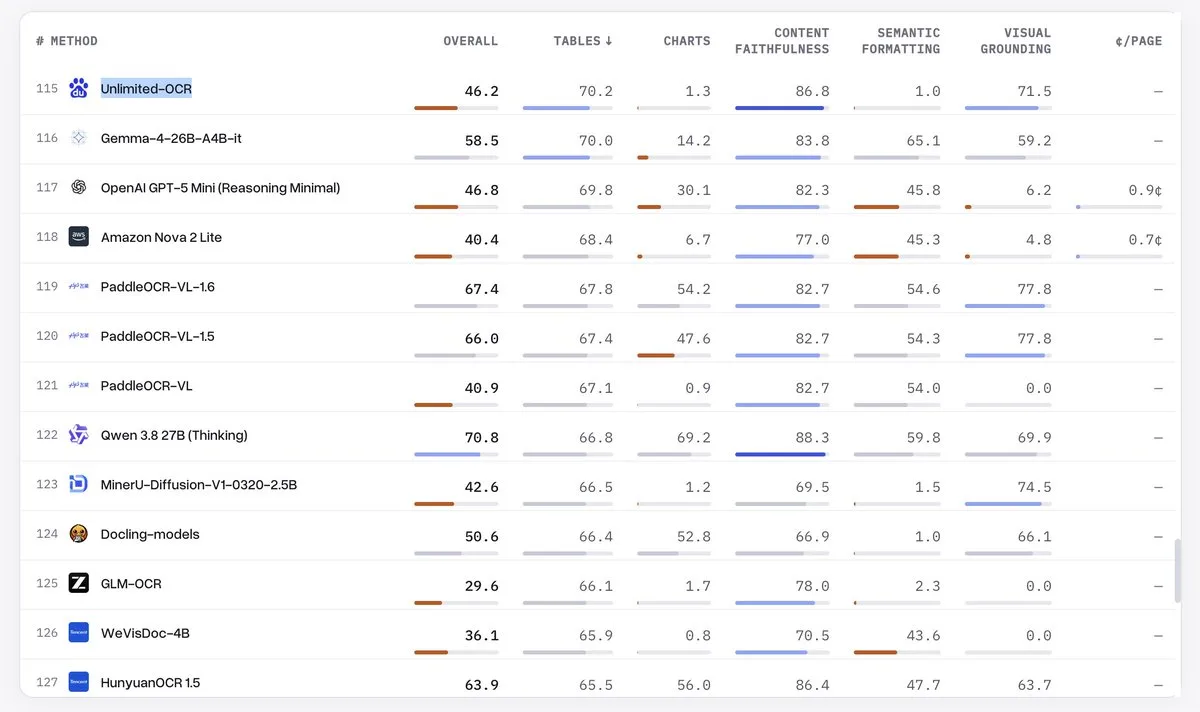Click the Tencent logo beside WeVisDoc-4B

click(79, 633)
